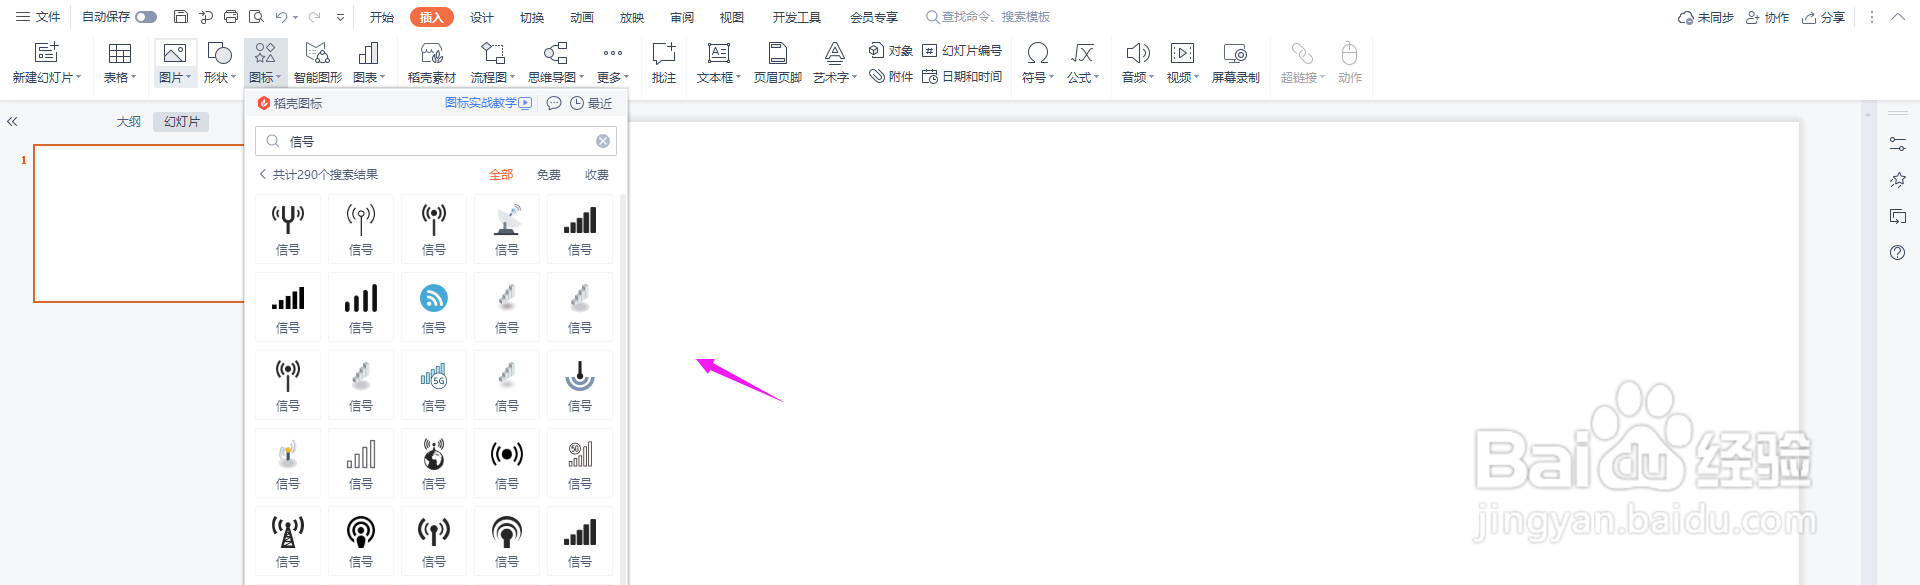Show 最近 recently used icons
The height and width of the screenshot is (585, 1920).
[591, 103]
